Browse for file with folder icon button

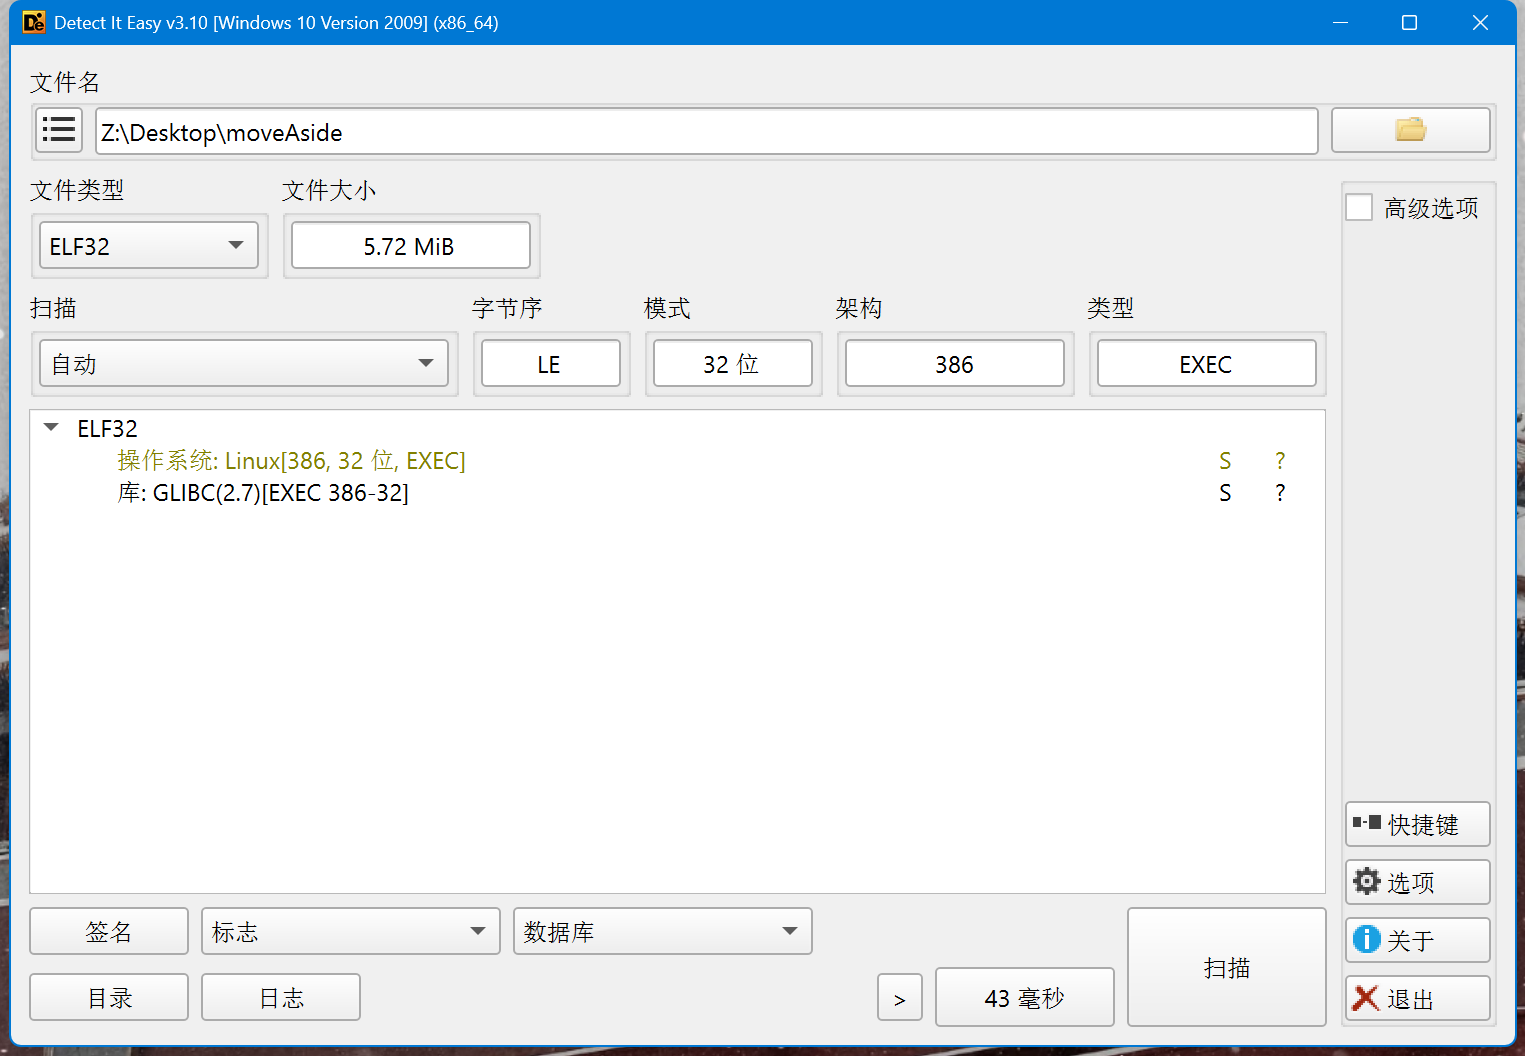1410,130
